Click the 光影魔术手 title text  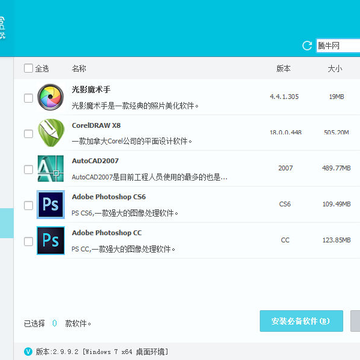91,89
